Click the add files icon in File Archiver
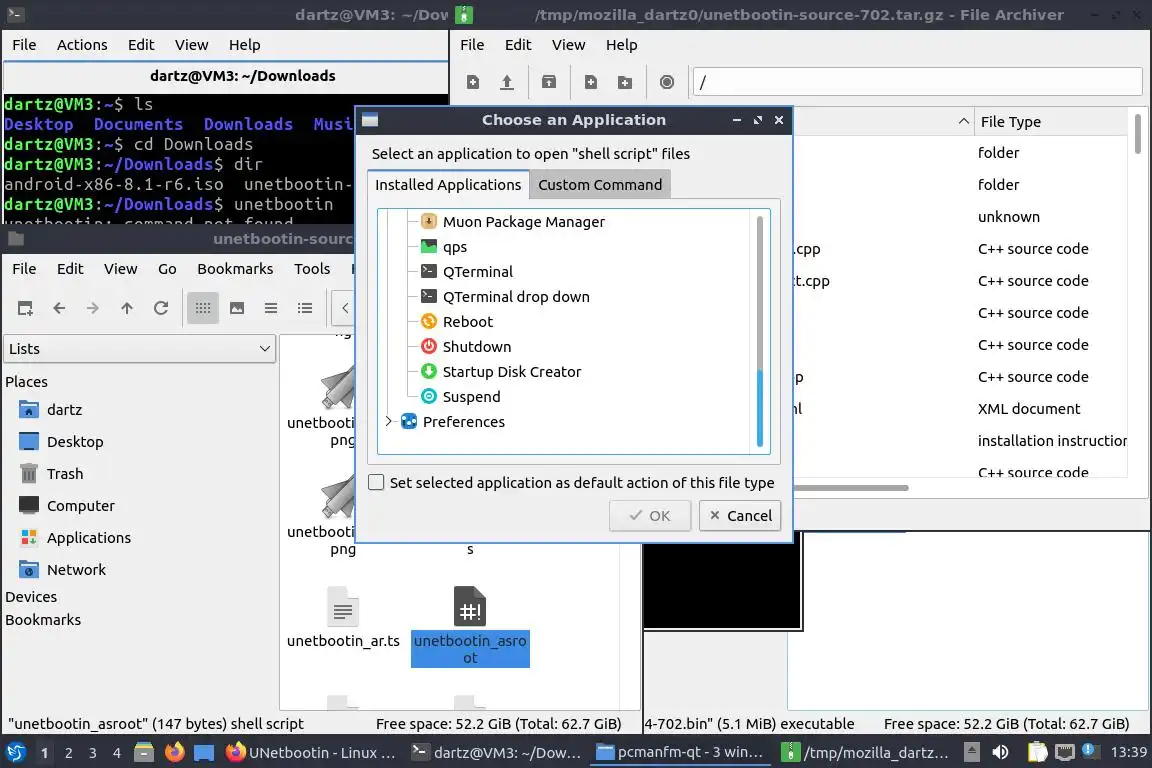This screenshot has width=1152, height=768. [591, 82]
